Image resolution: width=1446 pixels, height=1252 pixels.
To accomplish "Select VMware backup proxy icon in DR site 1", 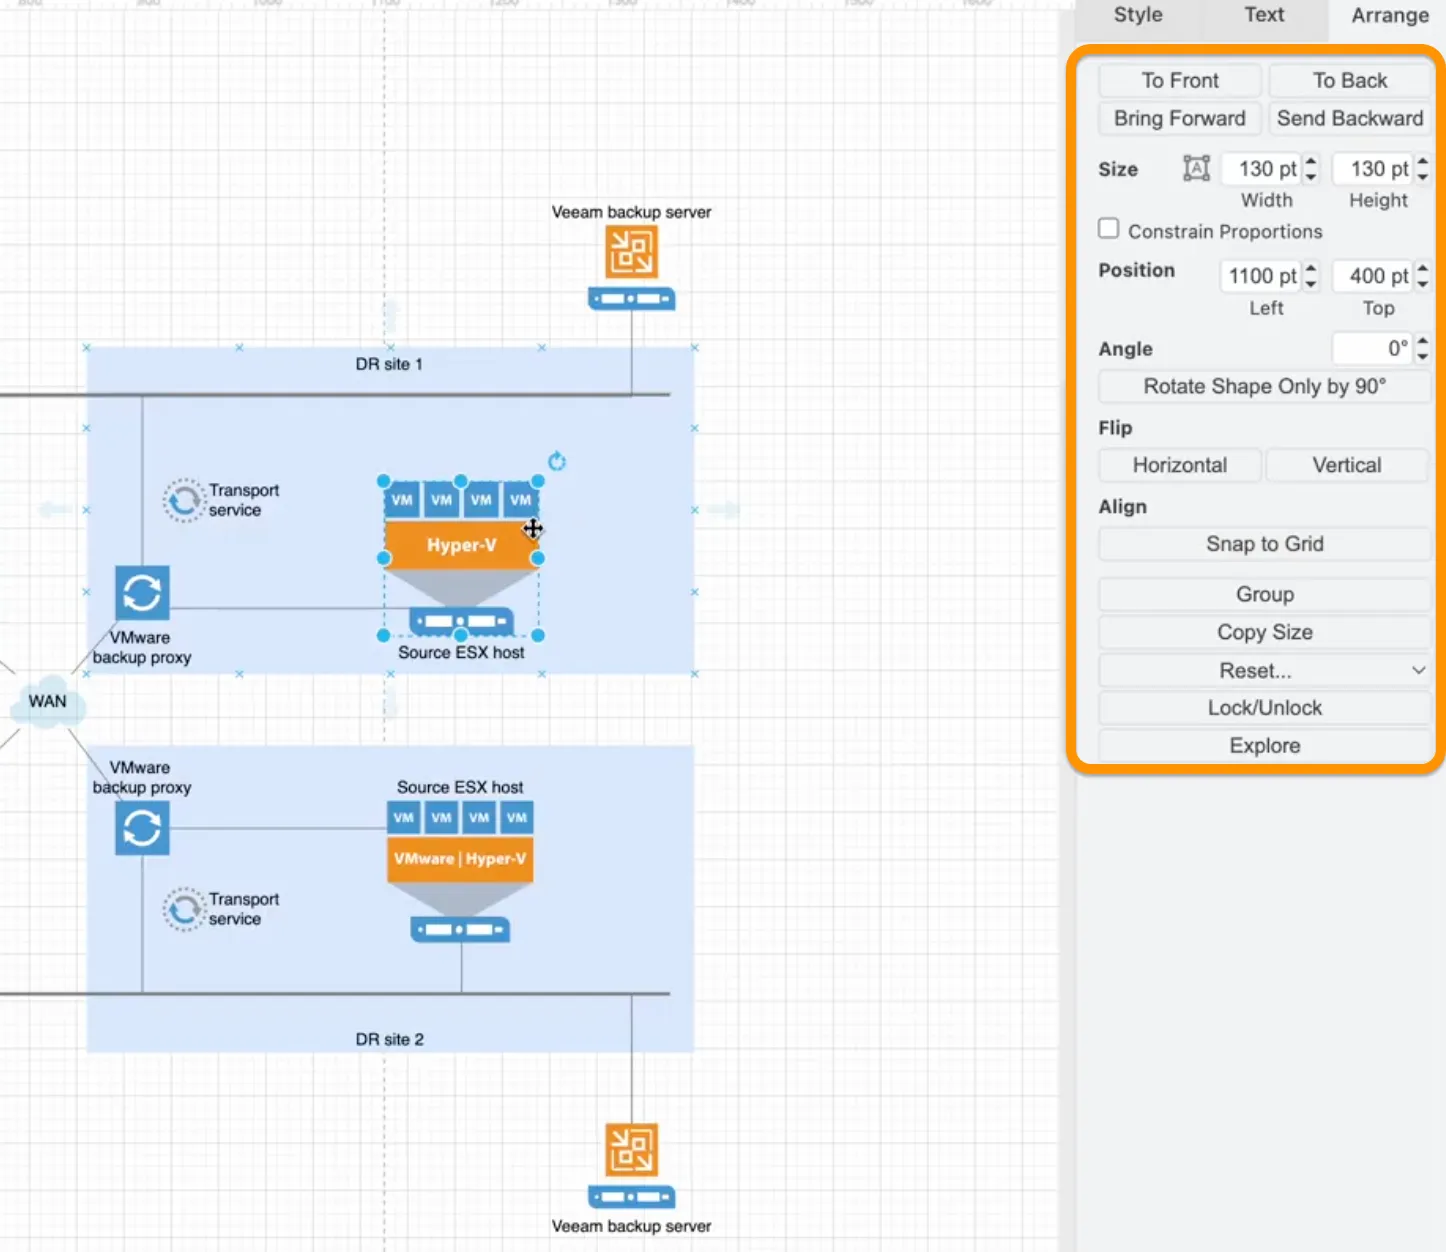I will coord(142,593).
